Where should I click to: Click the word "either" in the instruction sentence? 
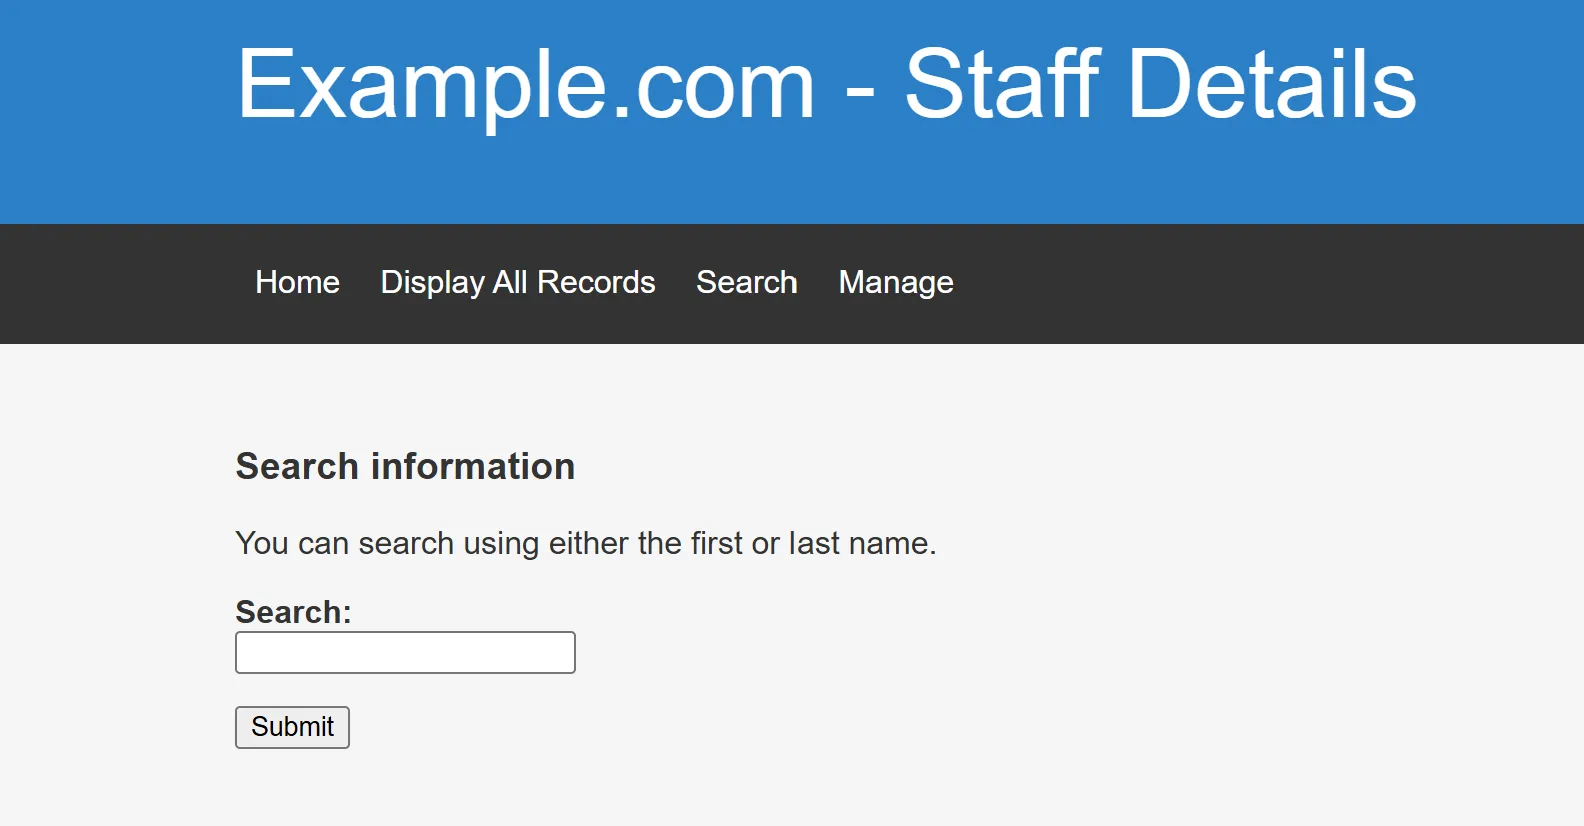point(588,543)
